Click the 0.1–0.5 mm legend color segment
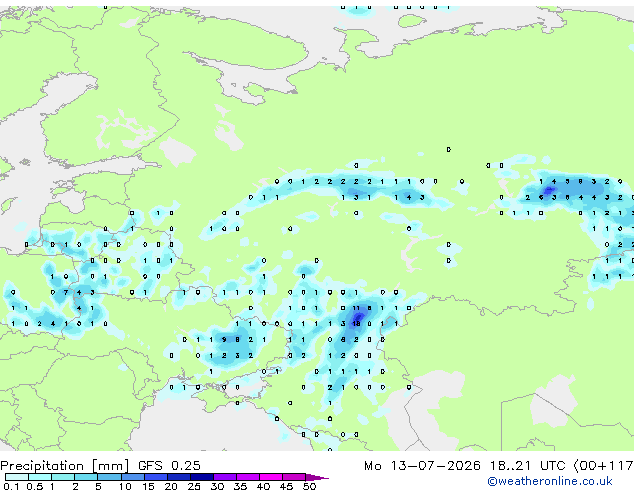634x490 pixels. [17, 477]
